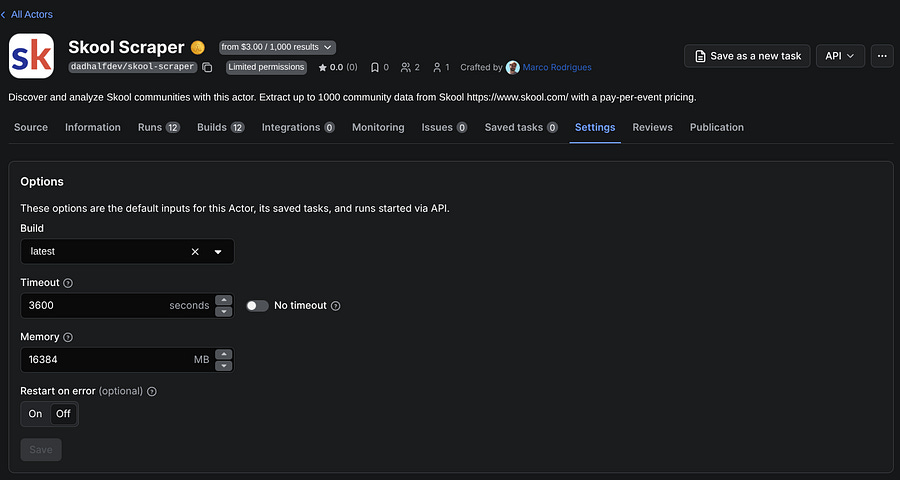The image size is (900, 480).
Task: Click the total users icon showing 2
Action: click(x=406, y=68)
